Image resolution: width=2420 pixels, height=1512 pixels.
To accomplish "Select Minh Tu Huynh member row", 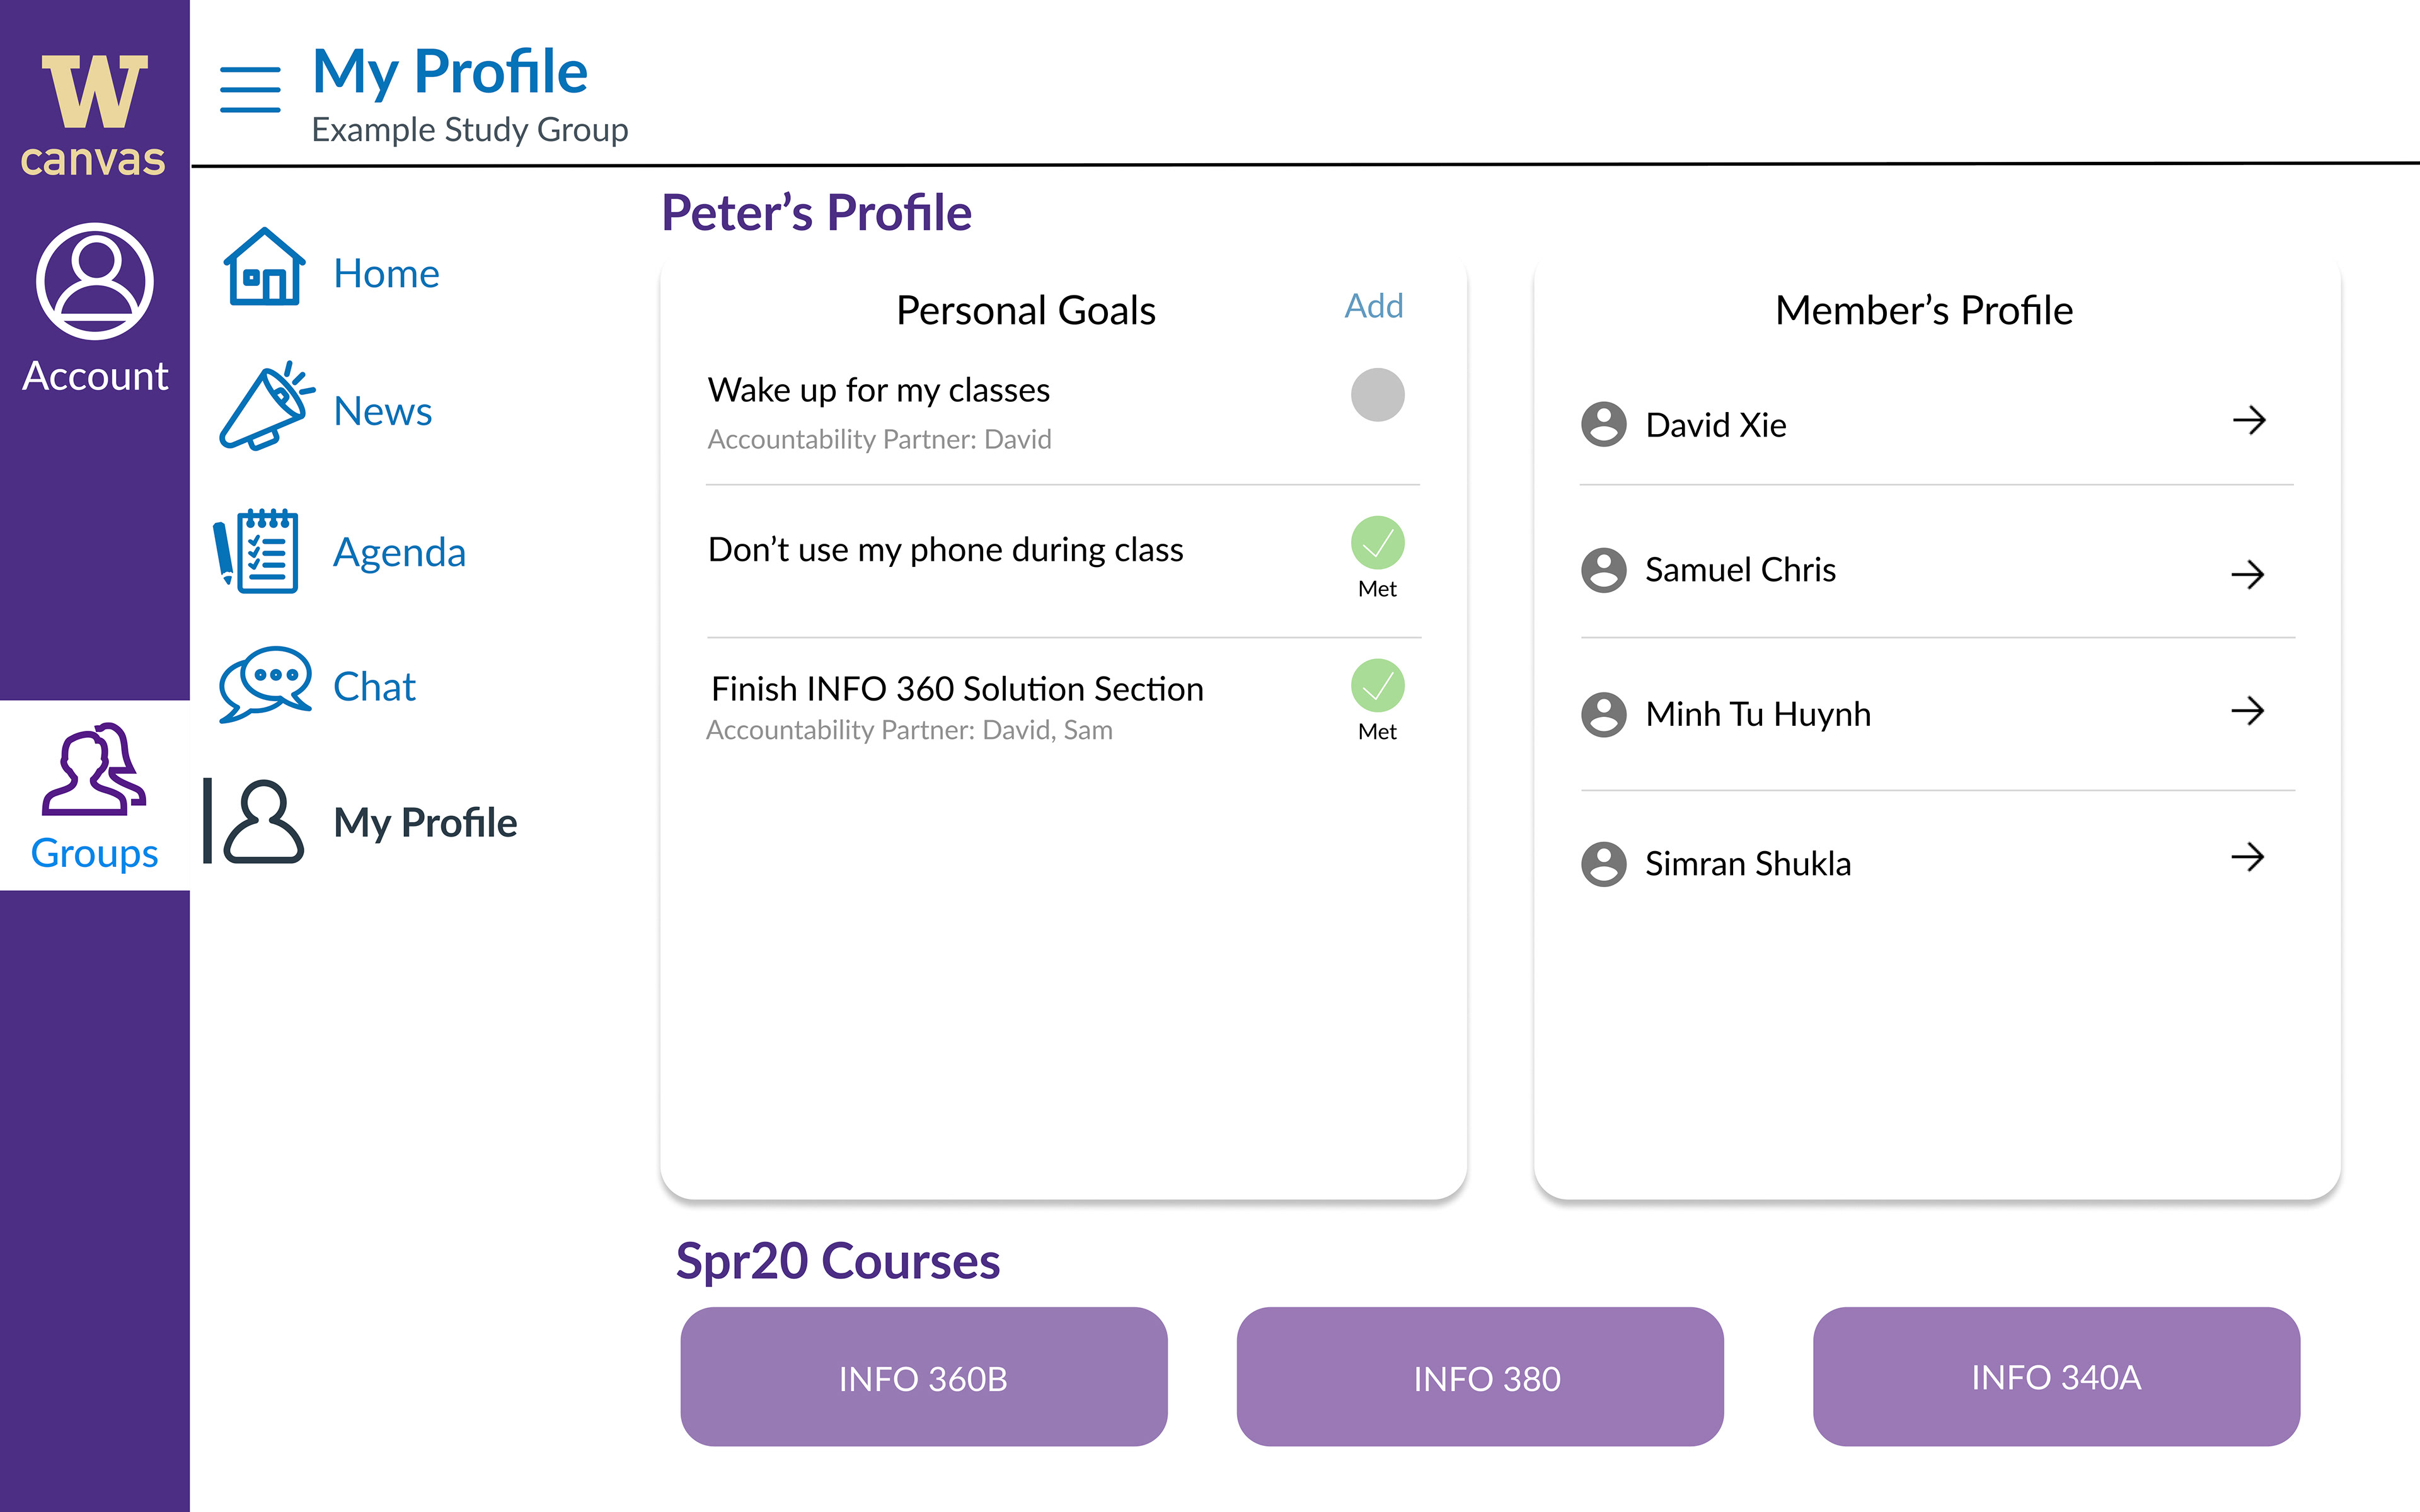I will click(1937, 714).
